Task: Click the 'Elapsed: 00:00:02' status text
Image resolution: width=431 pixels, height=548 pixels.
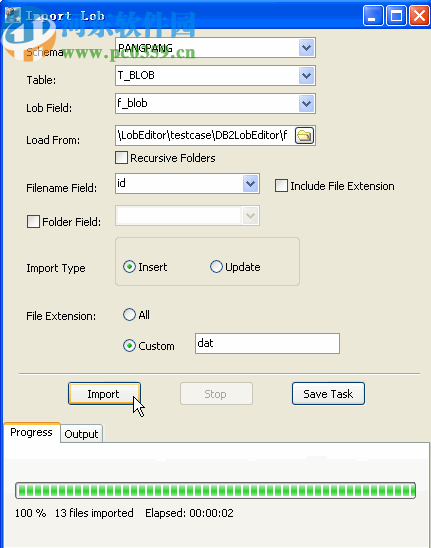Action: point(189,513)
